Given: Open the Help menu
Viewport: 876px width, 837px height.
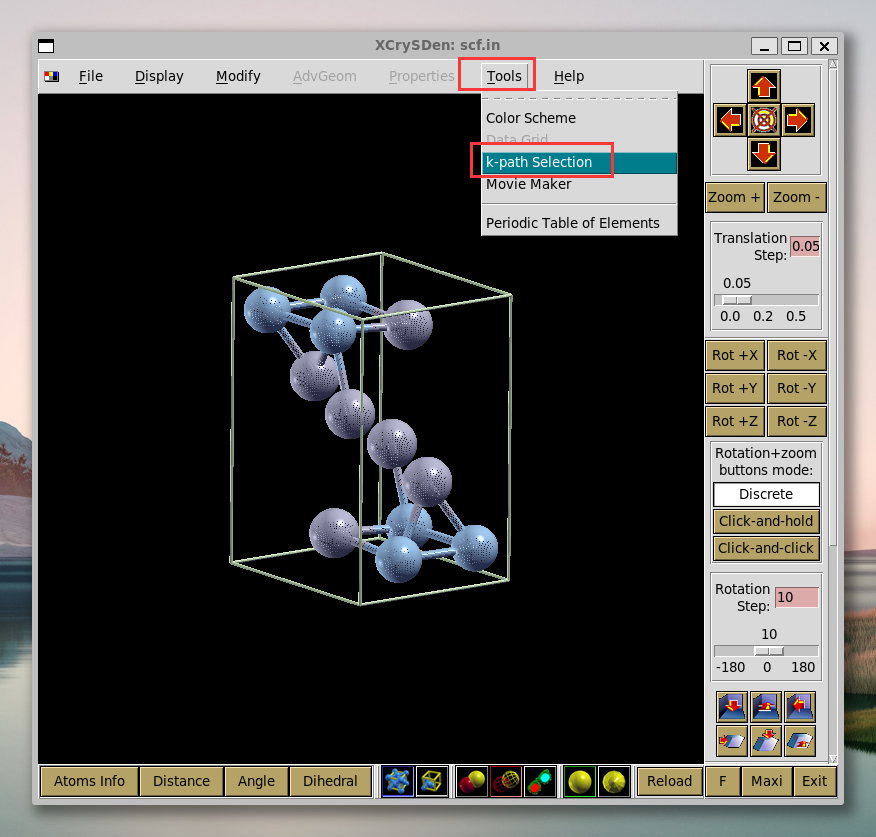Looking at the screenshot, I should point(569,76).
